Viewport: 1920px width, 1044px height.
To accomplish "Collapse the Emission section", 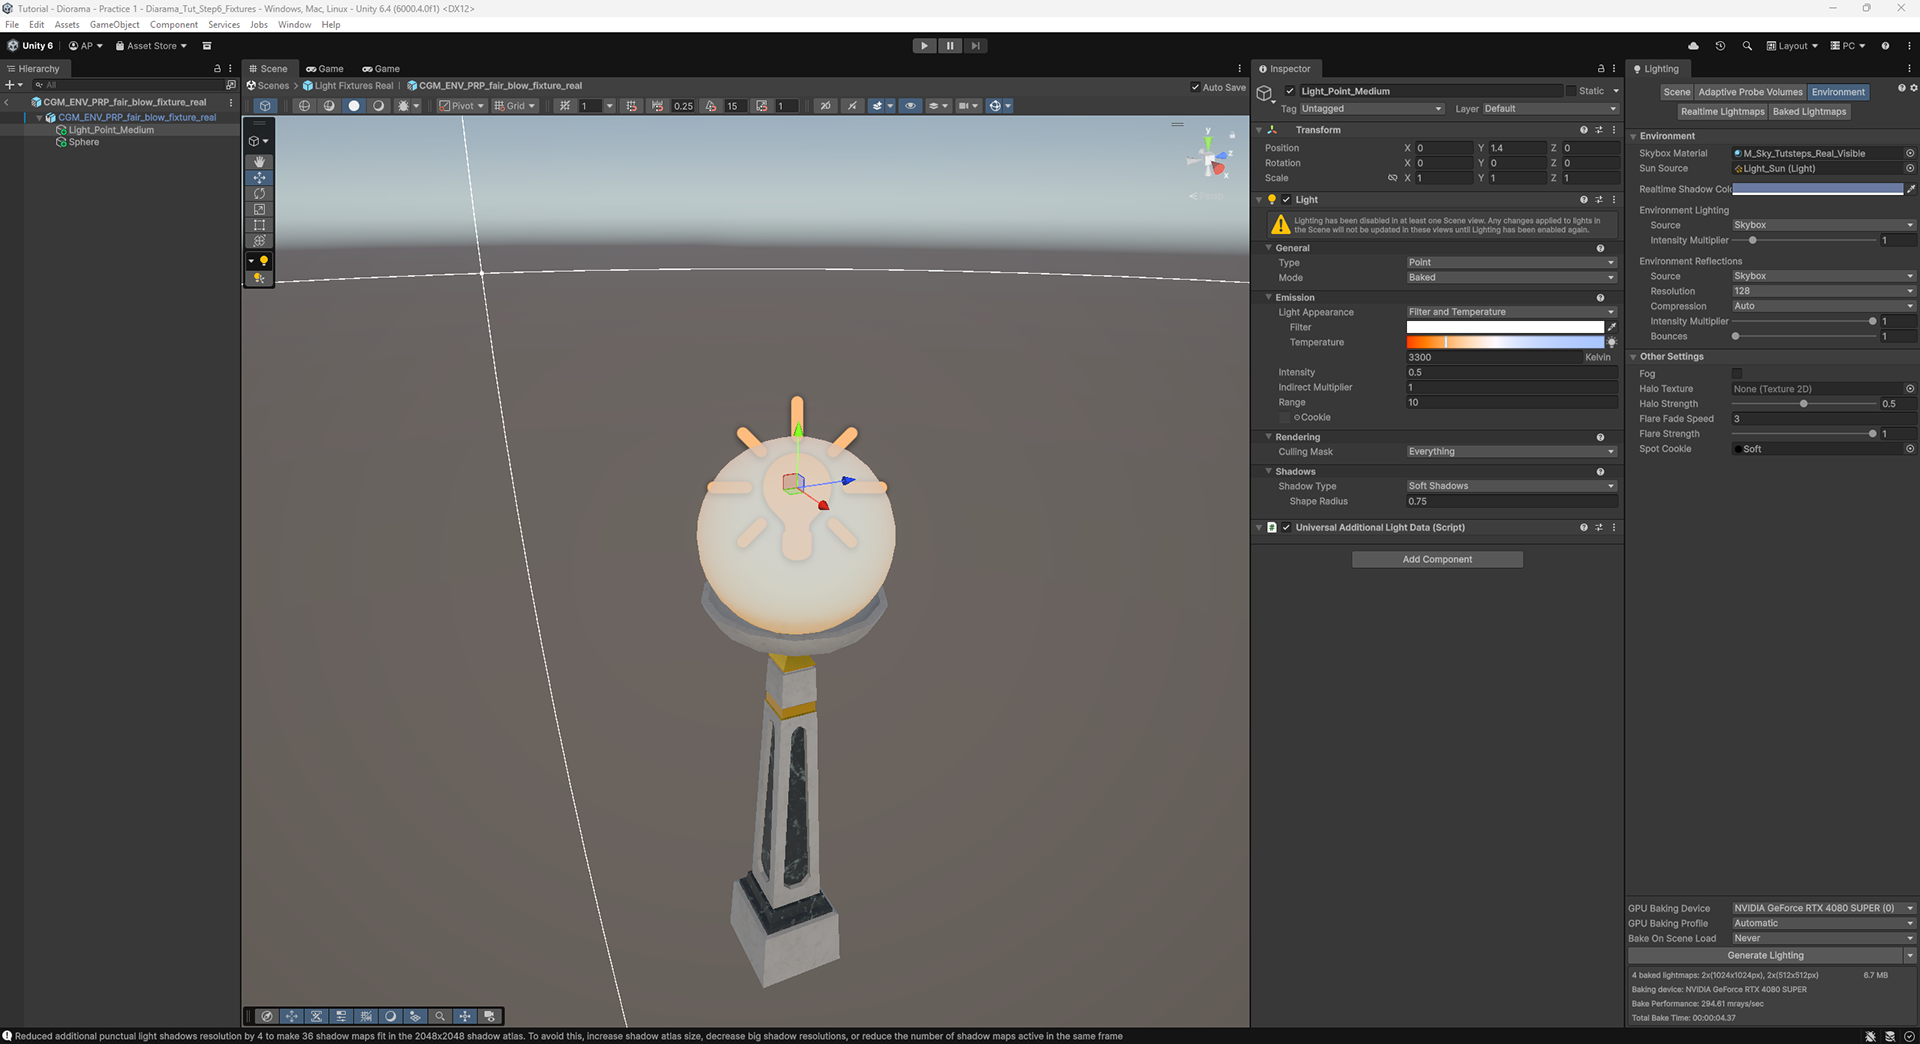I will 1269,298.
